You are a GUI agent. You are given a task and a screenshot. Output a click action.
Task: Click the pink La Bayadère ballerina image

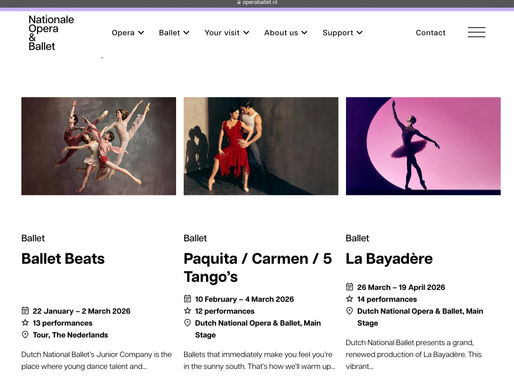(423, 146)
